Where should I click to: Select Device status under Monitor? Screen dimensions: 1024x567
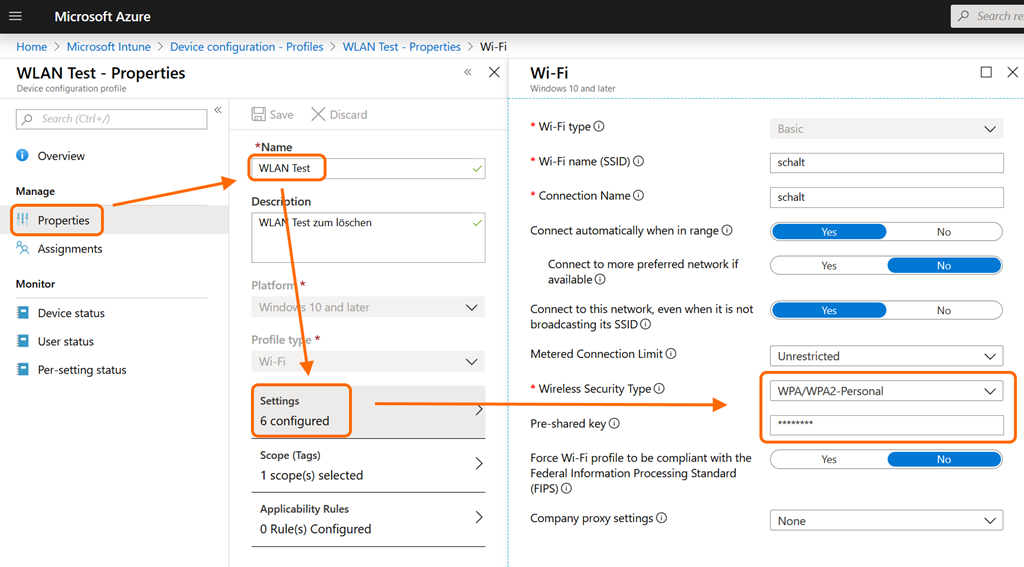71,313
